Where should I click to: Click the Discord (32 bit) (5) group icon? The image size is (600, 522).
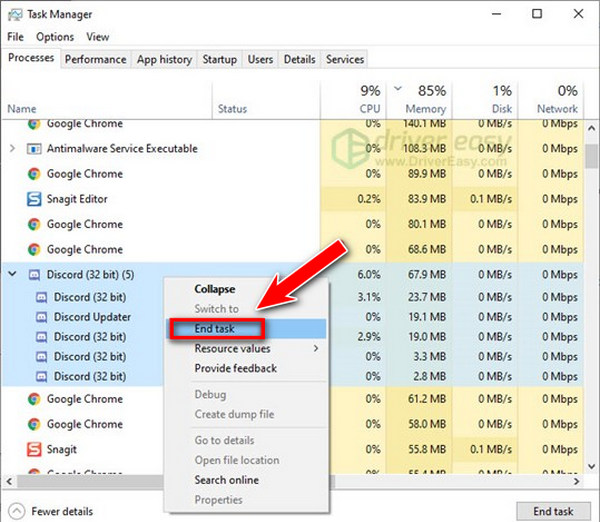34,275
